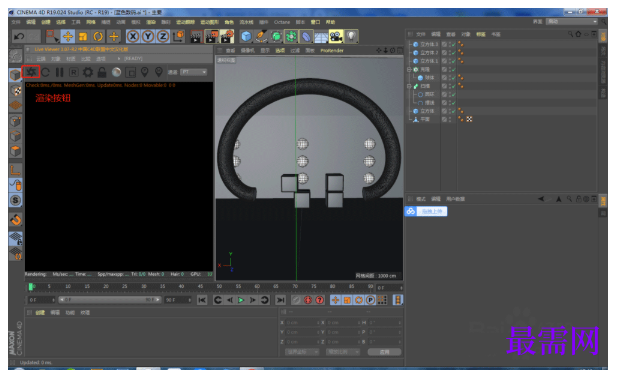This screenshot has width=618, height=372.
Task: Toggle visibility dots for the cube row ending in .2
Action: 450,53
